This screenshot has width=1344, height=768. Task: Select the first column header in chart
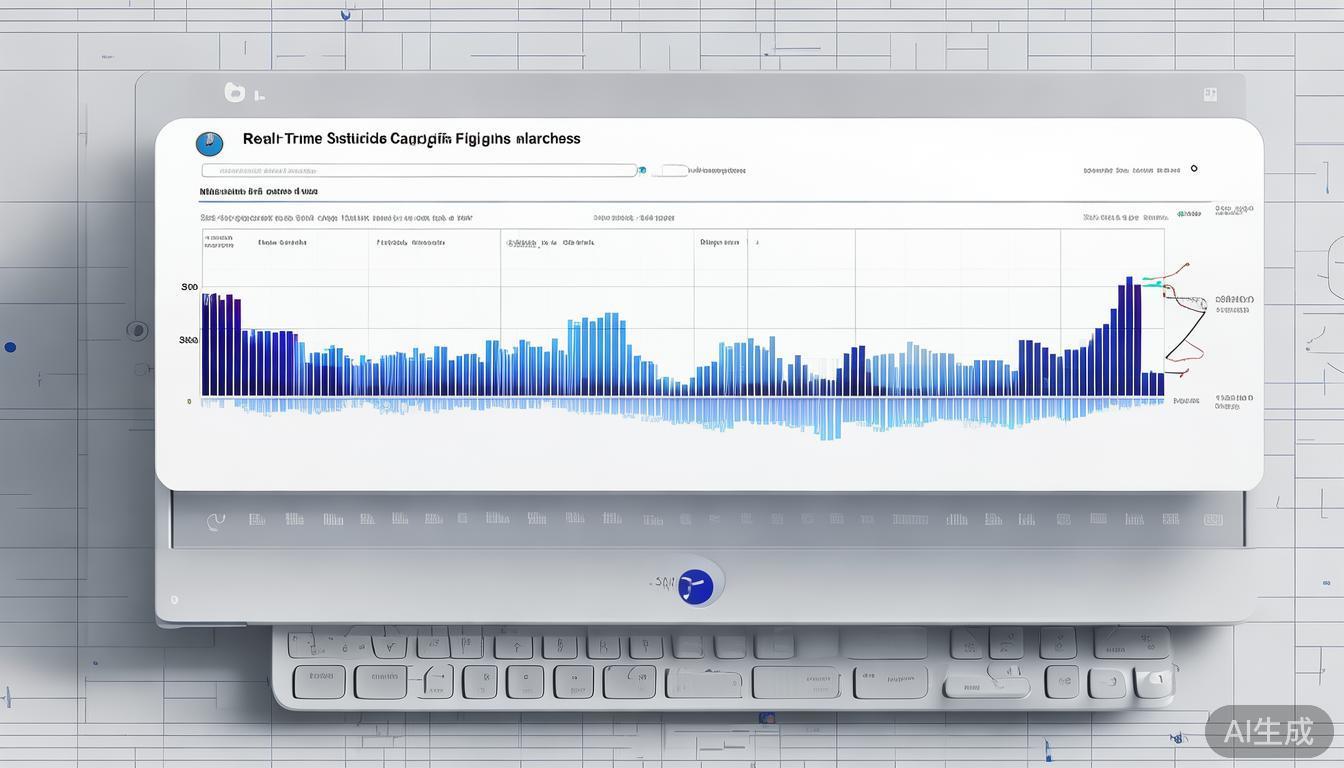click(218, 242)
